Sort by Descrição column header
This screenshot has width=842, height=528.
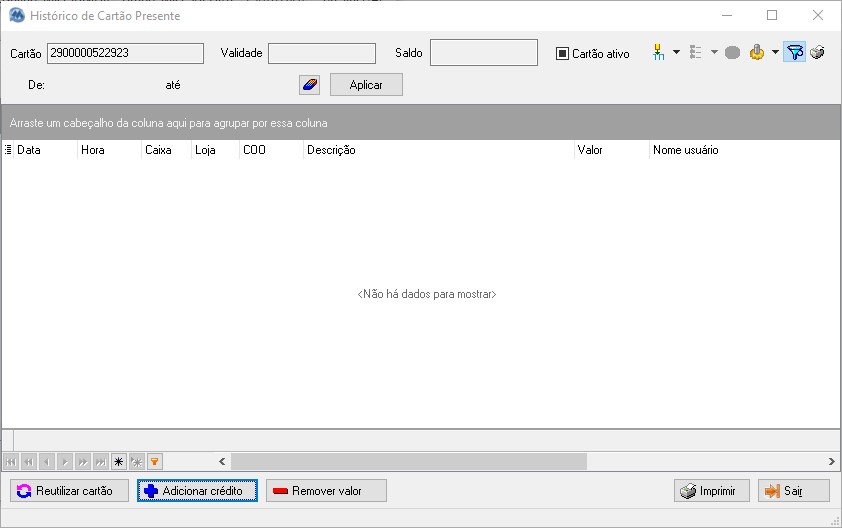click(439, 150)
